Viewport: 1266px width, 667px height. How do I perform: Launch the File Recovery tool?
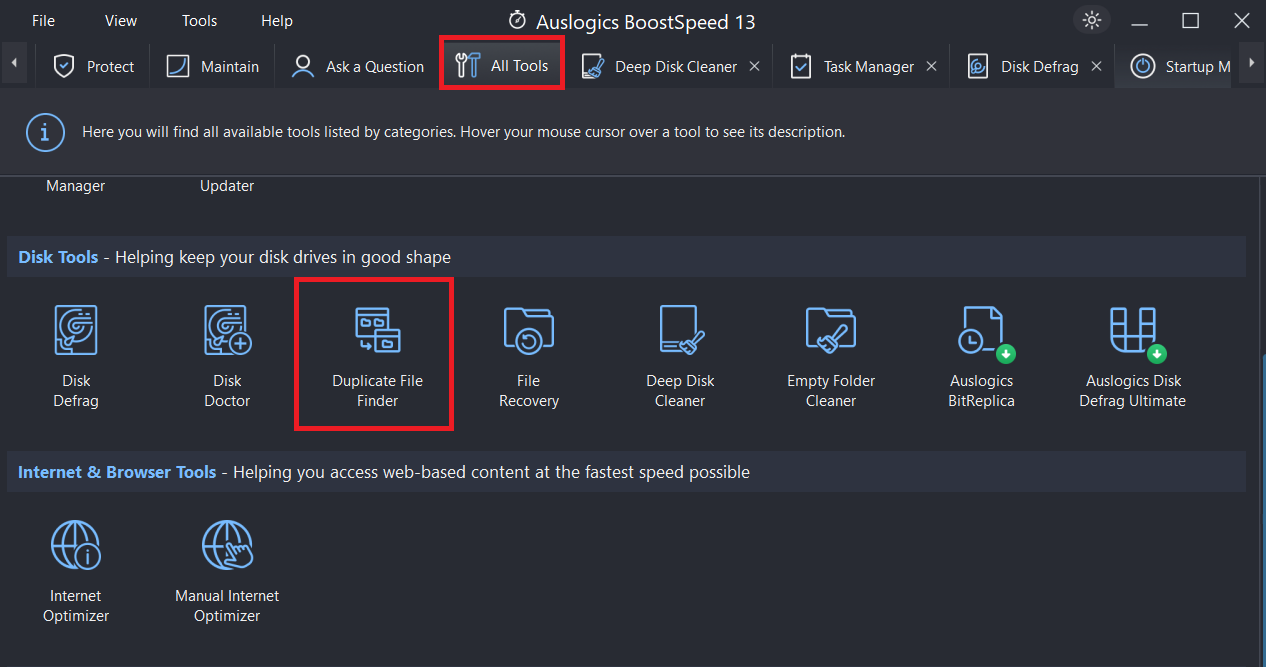(x=529, y=357)
